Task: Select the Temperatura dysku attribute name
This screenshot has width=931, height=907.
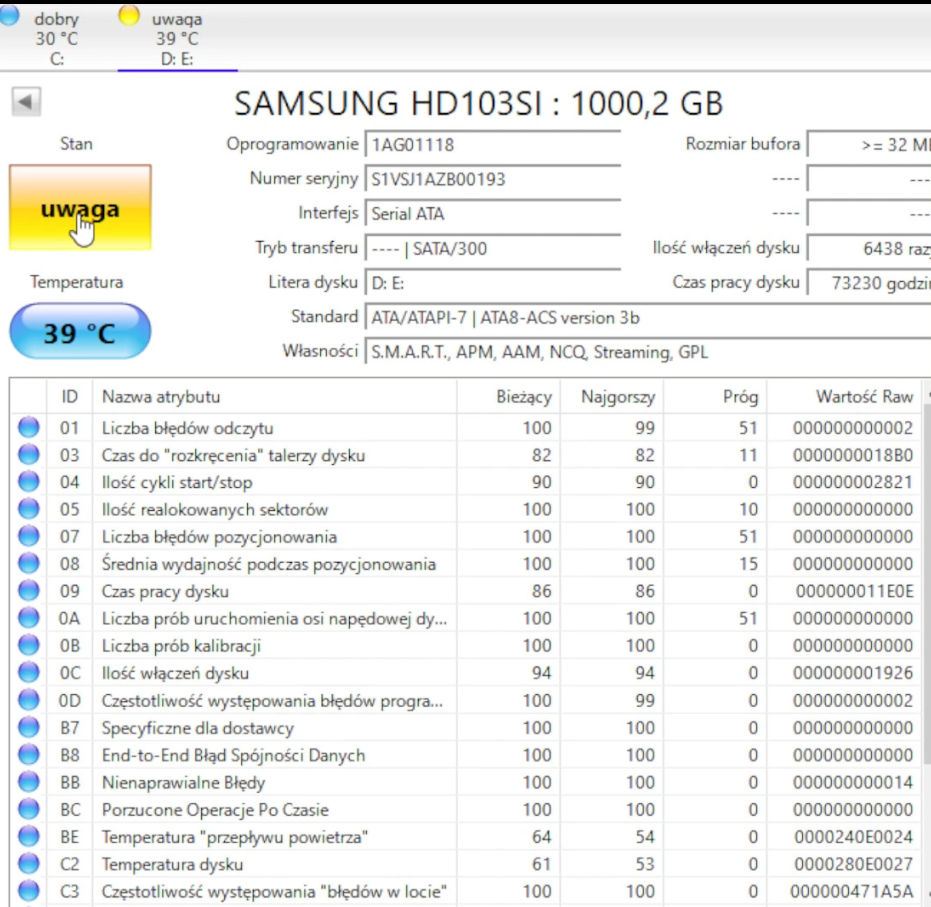Action: (172, 864)
